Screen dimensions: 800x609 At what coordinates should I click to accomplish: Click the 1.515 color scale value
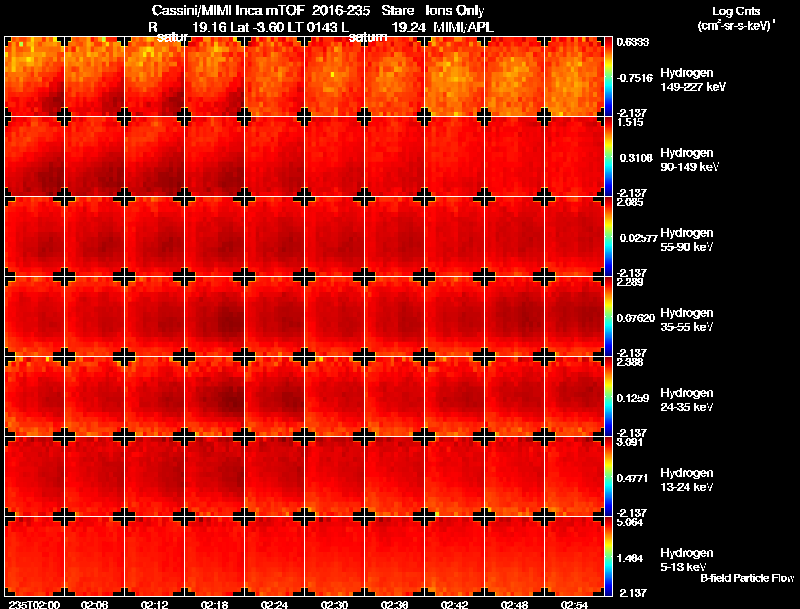click(630, 122)
